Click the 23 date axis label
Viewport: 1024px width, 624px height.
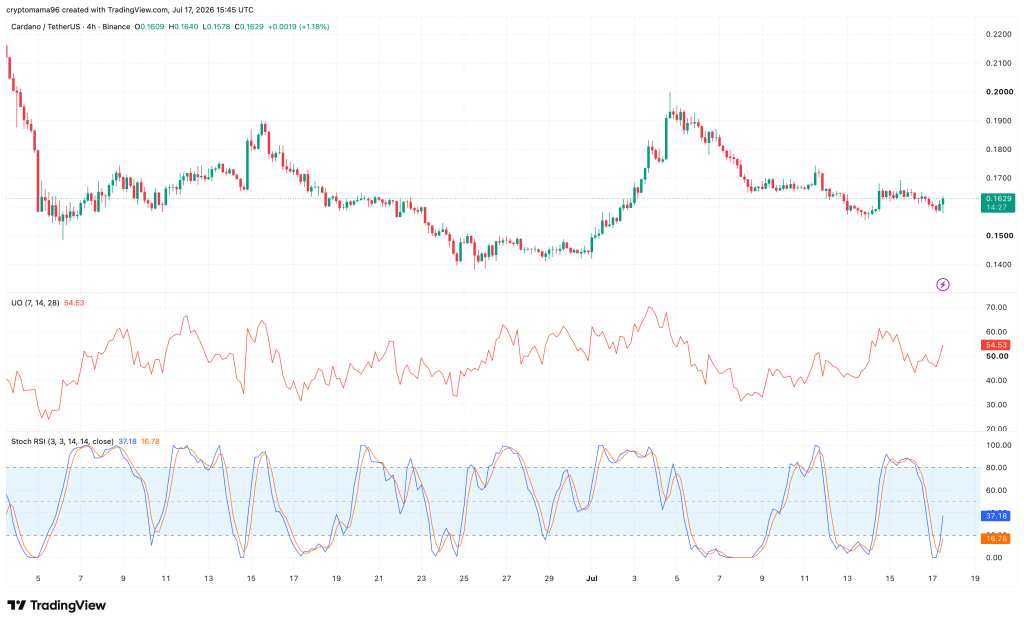(421, 578)
